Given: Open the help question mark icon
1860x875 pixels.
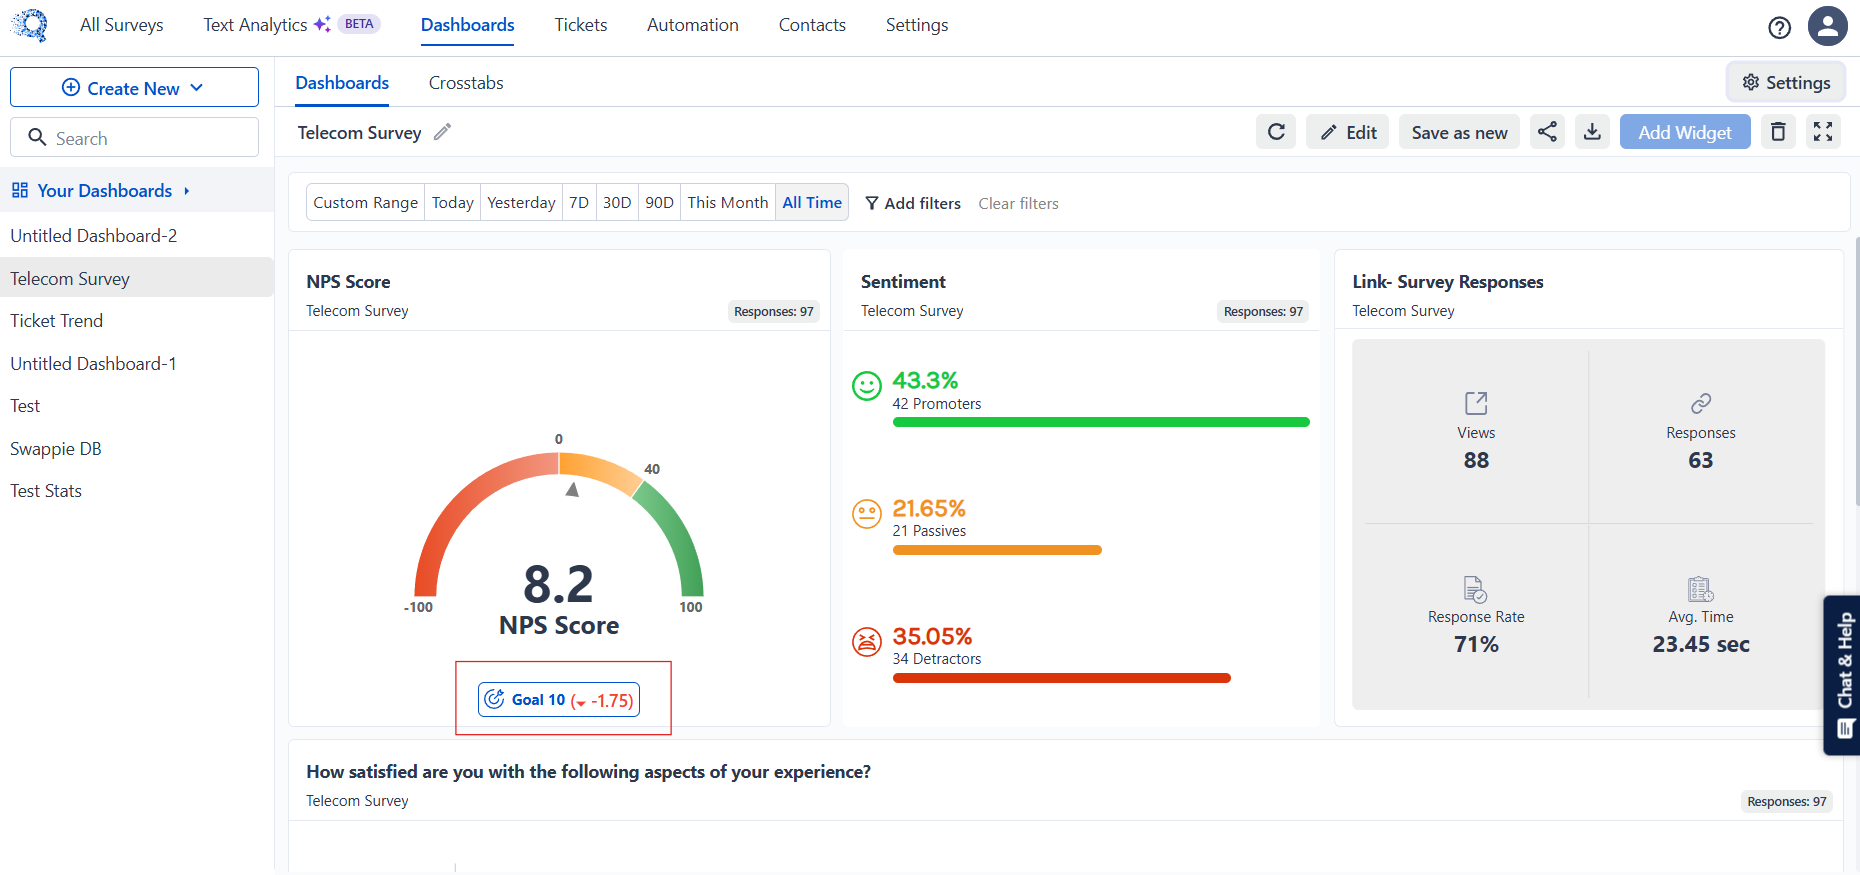Looking at the screenshot, I should tap(1779, 28).
